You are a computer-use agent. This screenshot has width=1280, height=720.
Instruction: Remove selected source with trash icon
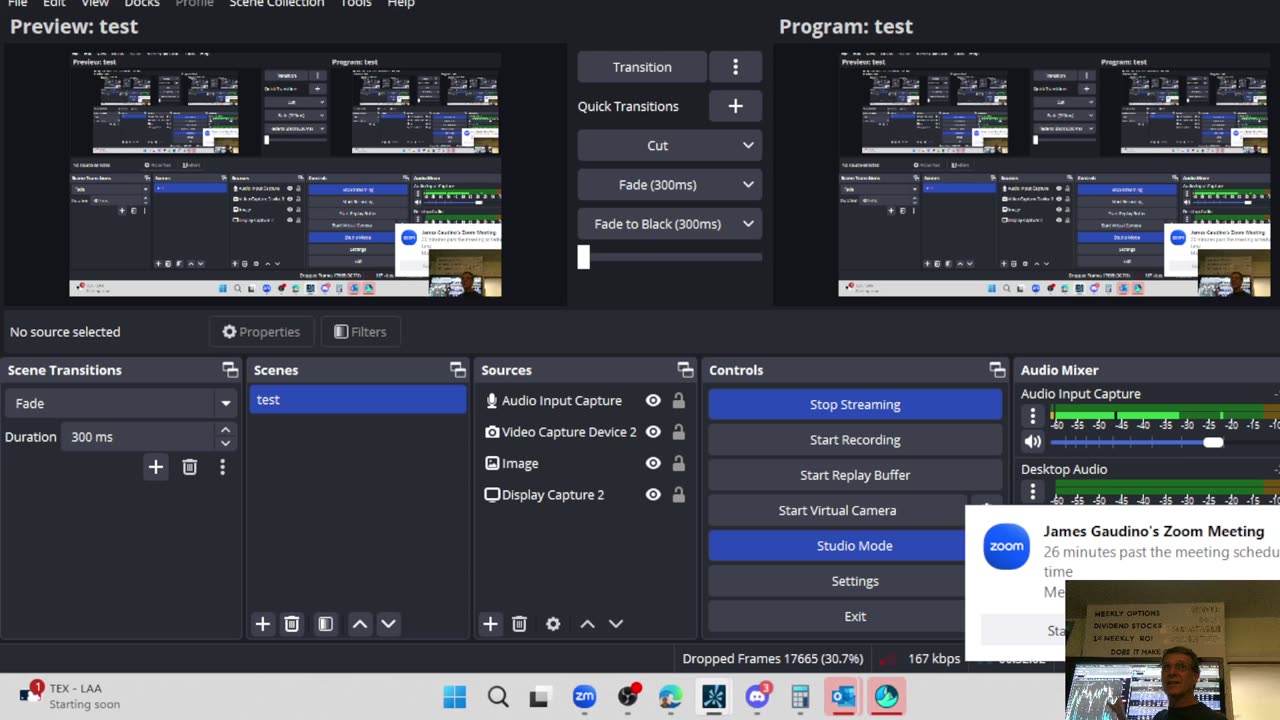519,624
